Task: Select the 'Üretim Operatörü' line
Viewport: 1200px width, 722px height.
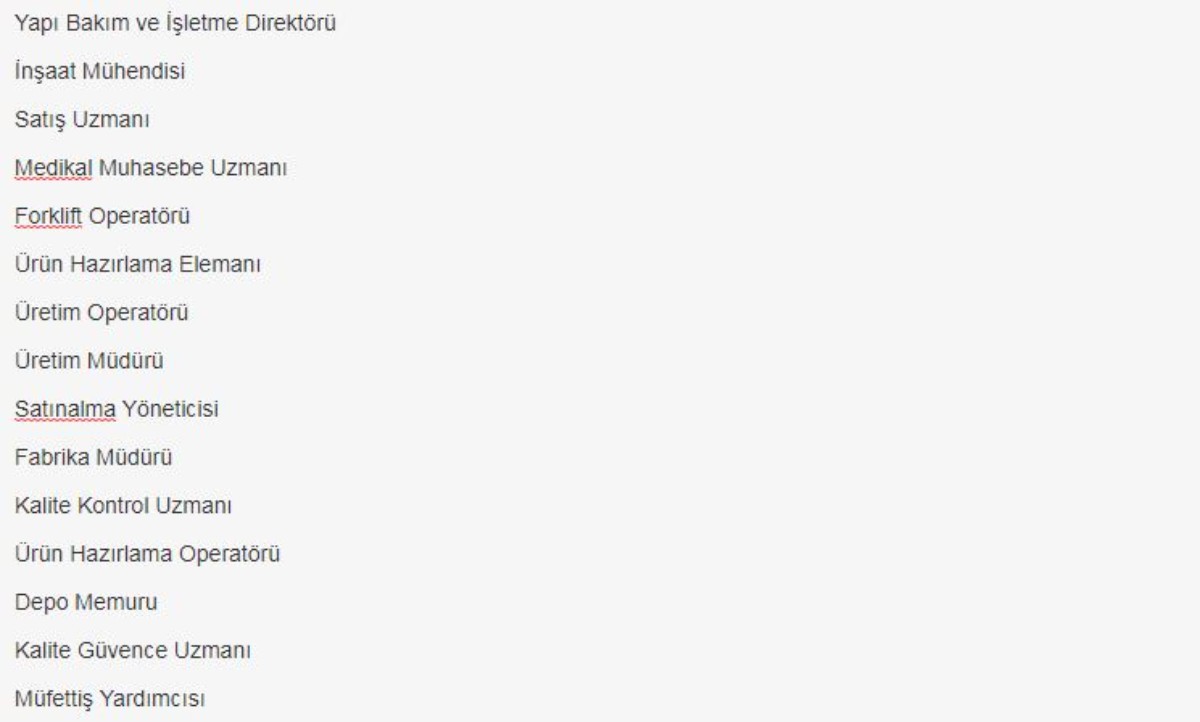Action: click(102, 312)
